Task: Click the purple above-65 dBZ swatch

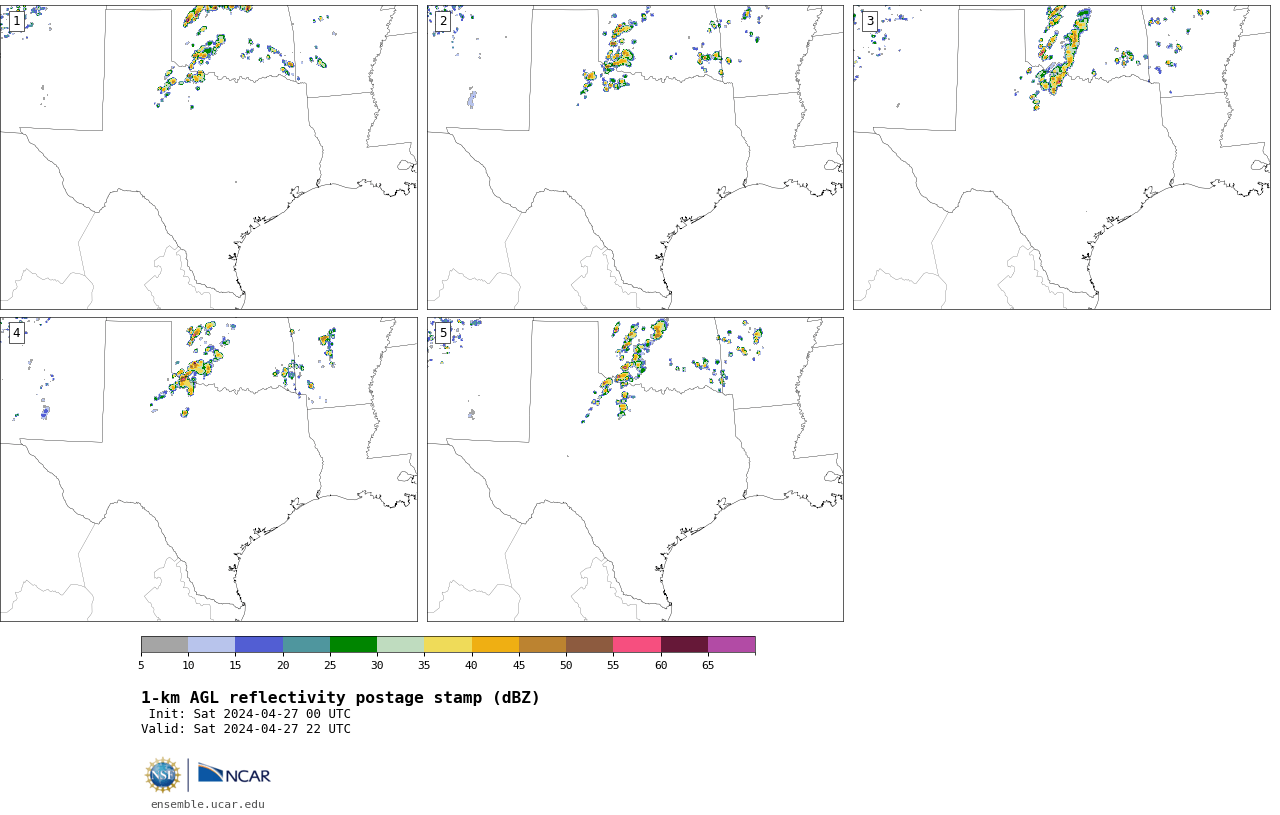Action: [x=731, y=645]
